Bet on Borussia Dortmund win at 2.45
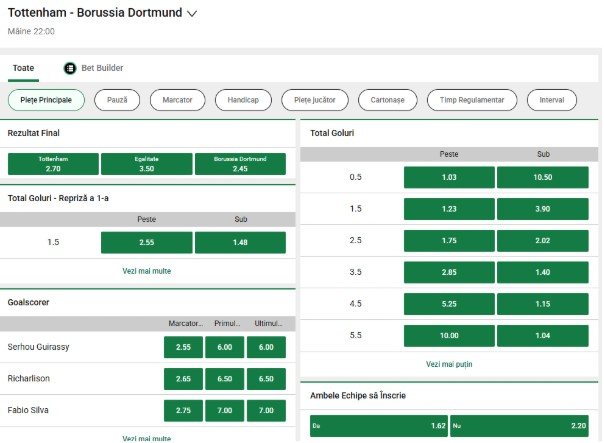604x443 pixels. 240,164
